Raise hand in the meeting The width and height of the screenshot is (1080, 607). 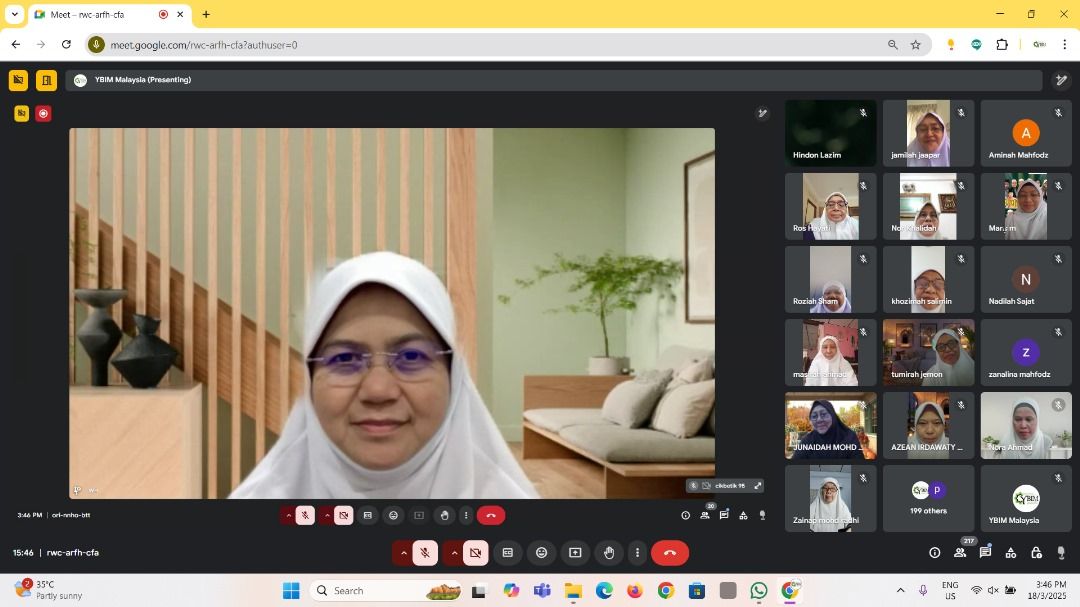(x=609, y=553)
